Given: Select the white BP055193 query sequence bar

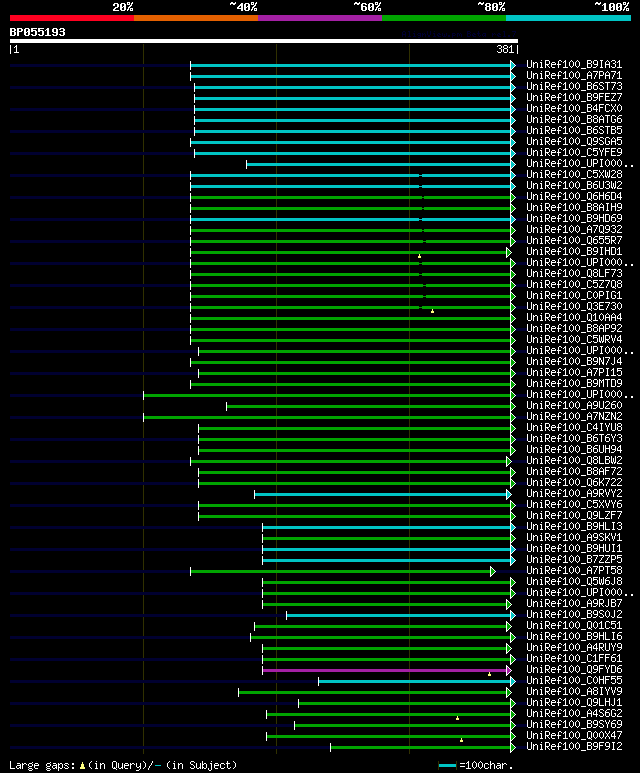Looking at the screenshot, I should click(264, 41).
